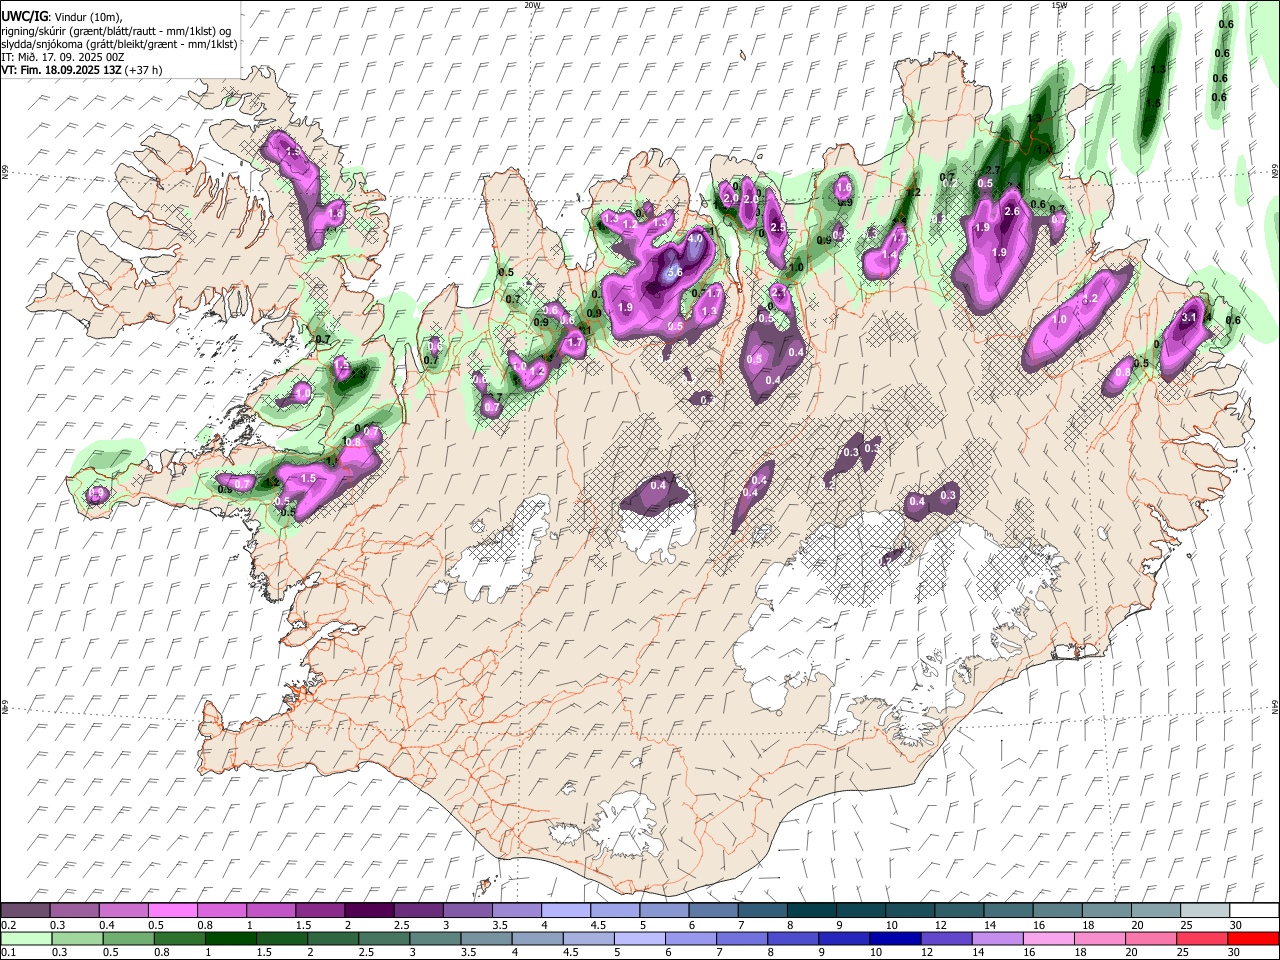
Task: Select the bright pink 0.5 snow swatch
Action: click(172, 911)
